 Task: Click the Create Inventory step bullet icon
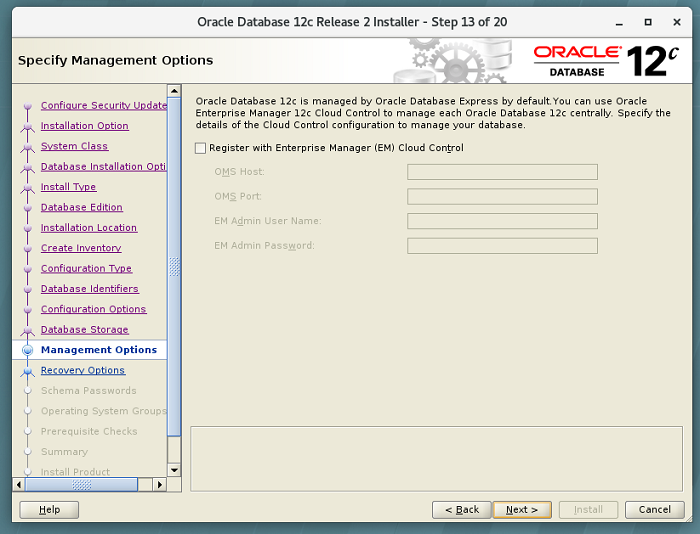pos(28,248)
